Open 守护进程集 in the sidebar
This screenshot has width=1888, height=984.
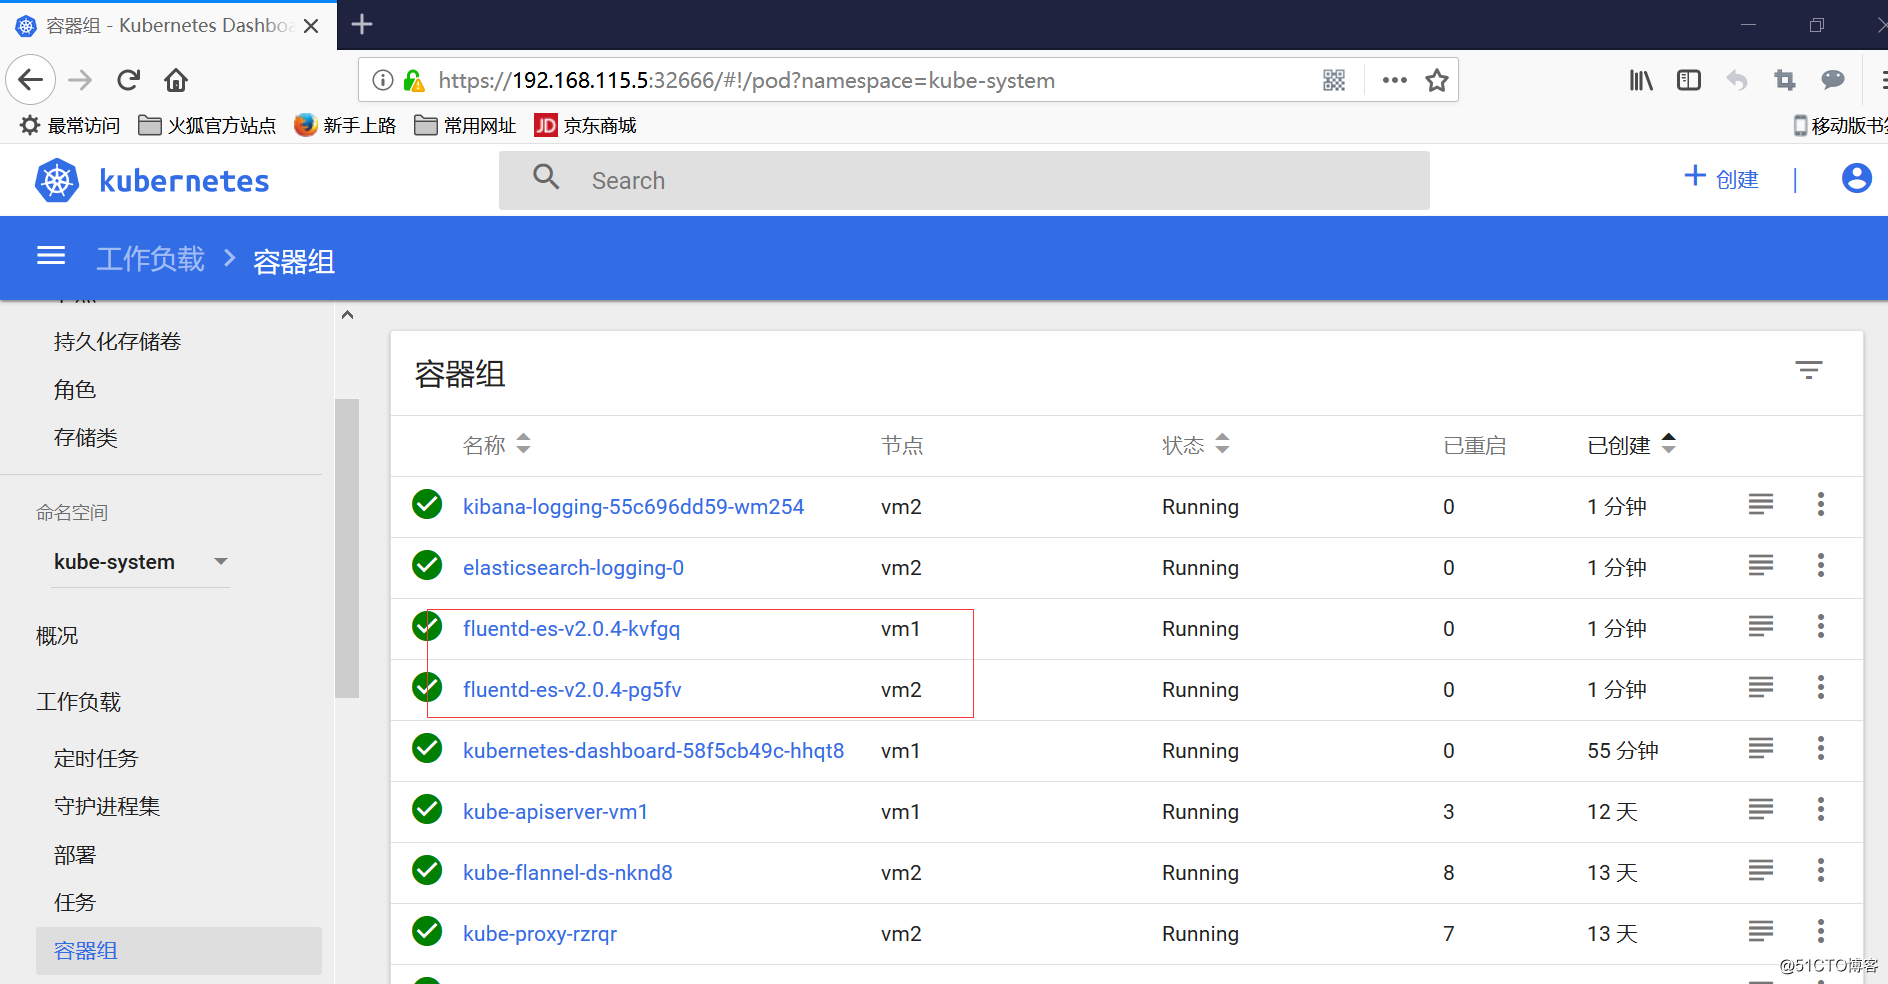point(107,807)
